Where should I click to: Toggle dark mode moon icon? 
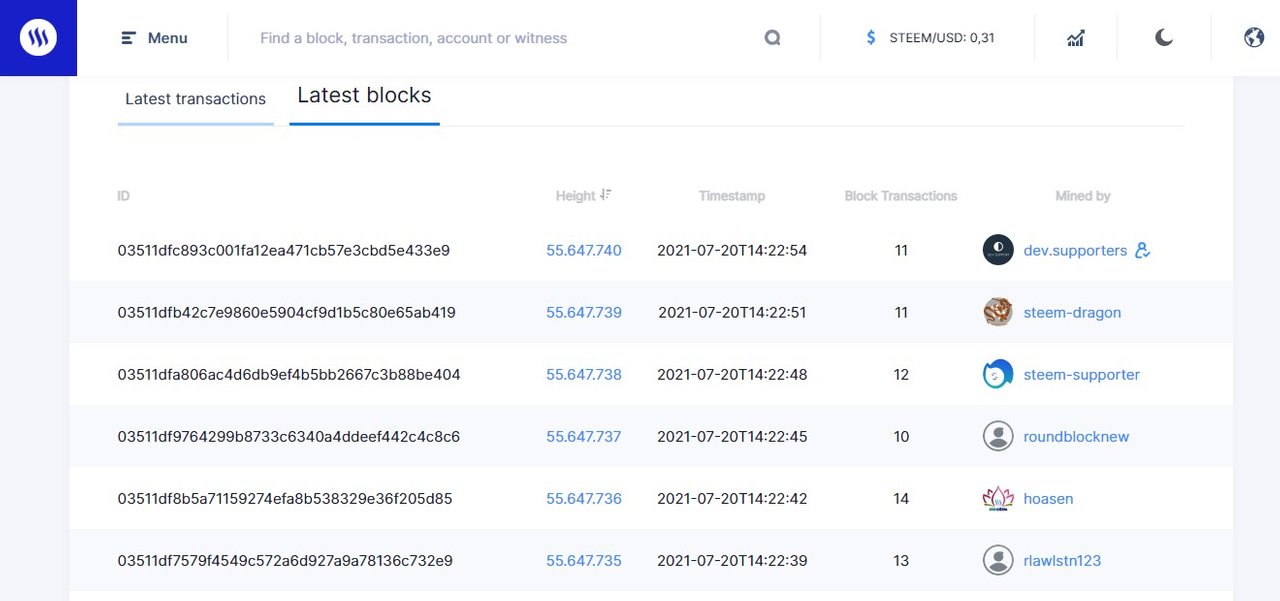point(1164,38)
